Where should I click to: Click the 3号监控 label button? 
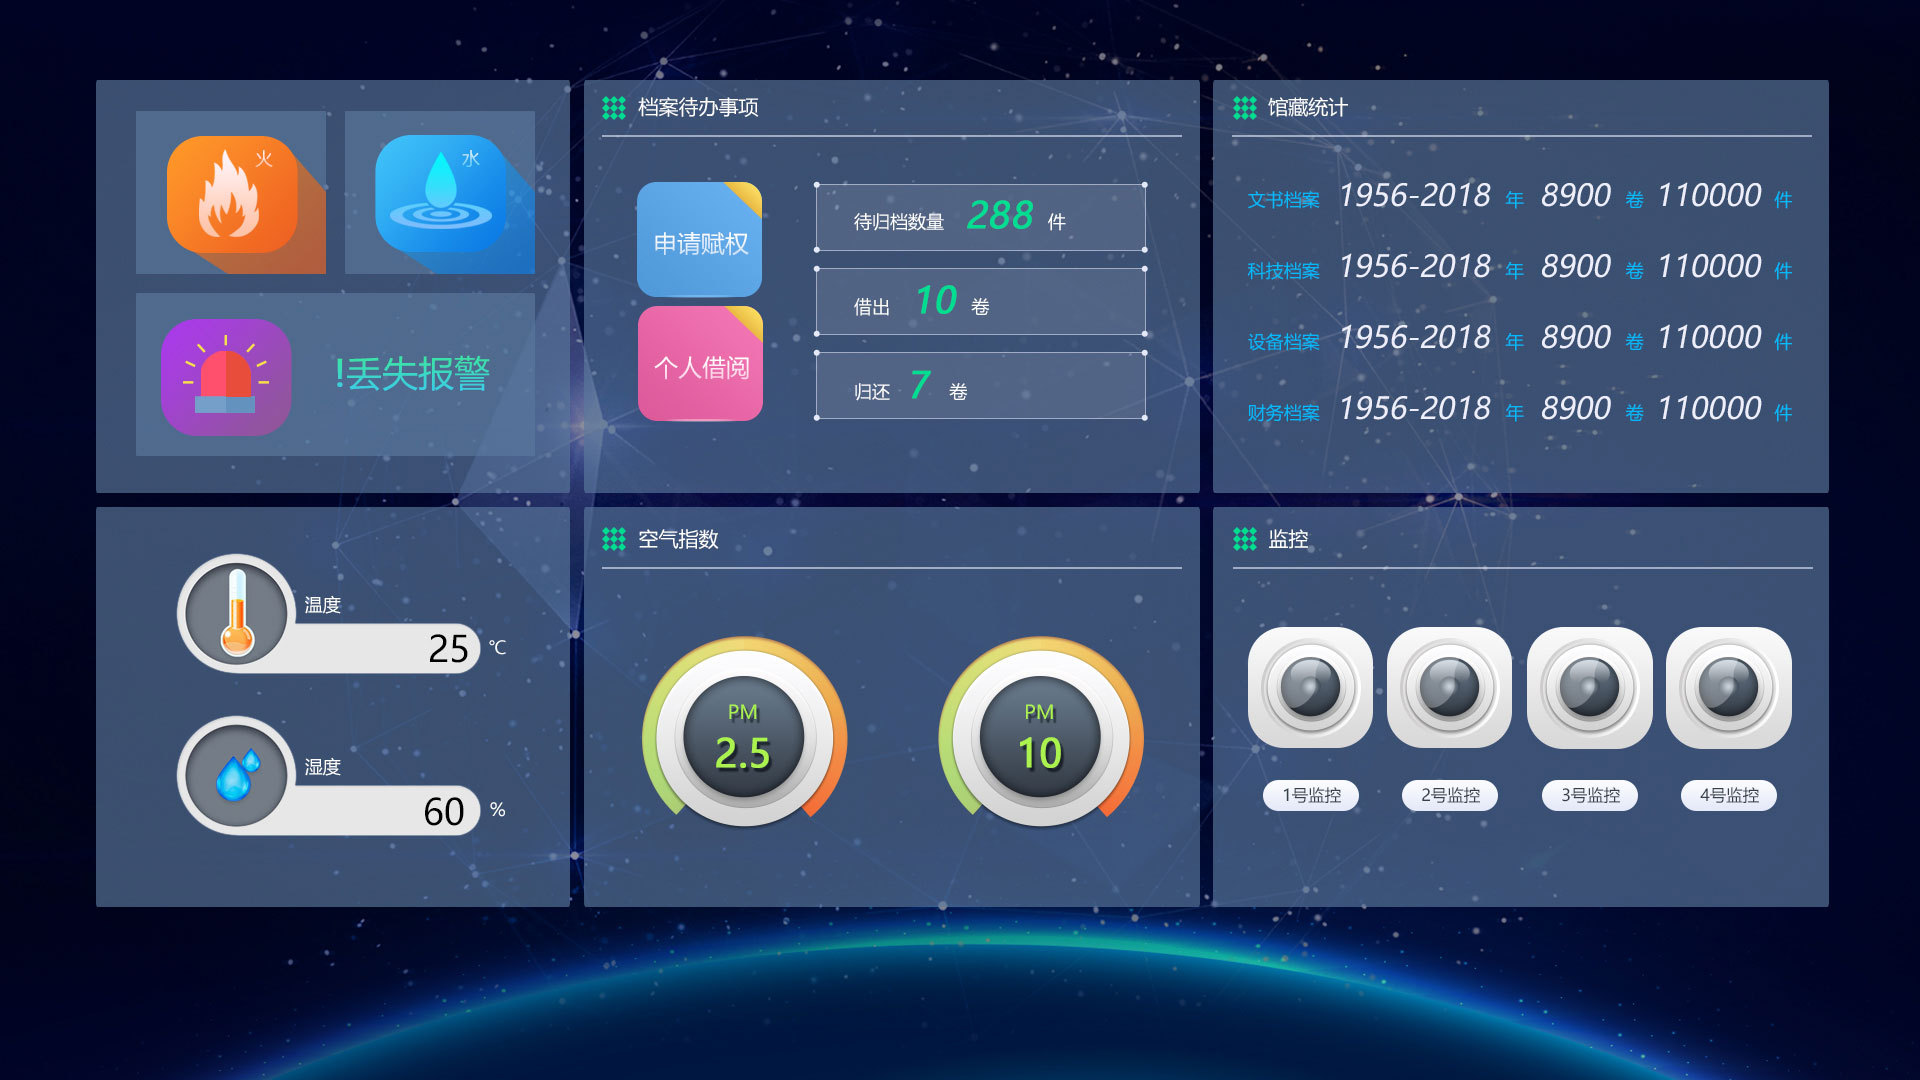(x=1590, y=795)
